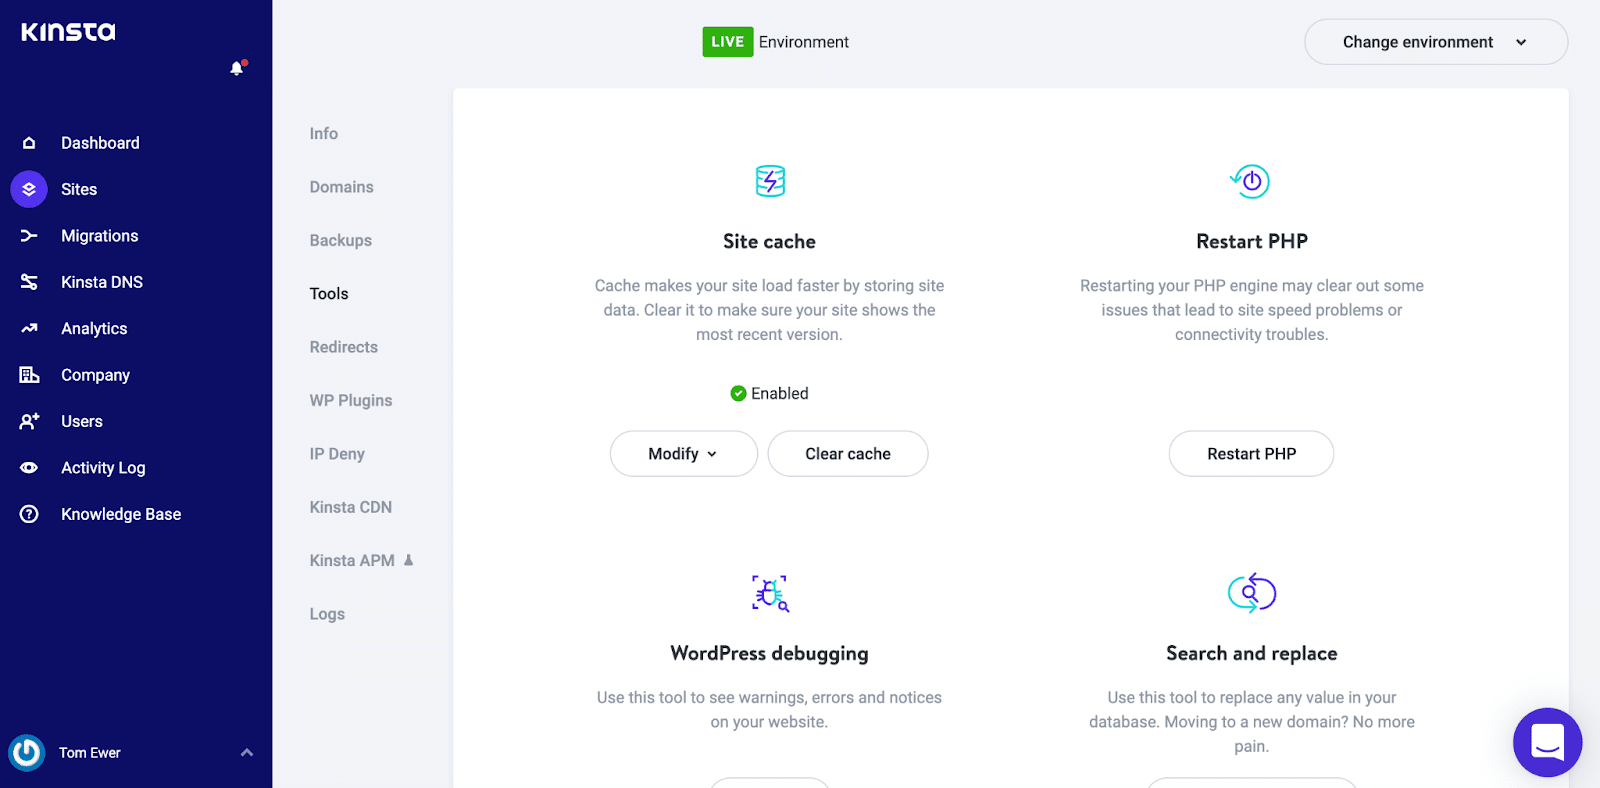Open the Backups tab
1600x788 pixels.
(340, 240)
